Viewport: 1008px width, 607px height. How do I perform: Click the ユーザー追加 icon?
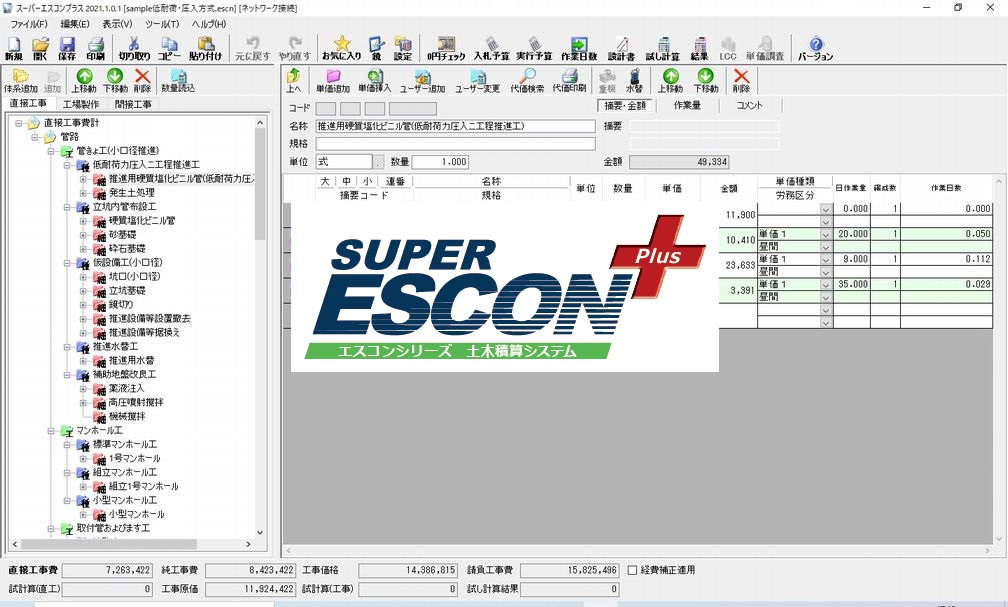pyautogui.click(x=422, y=82)
